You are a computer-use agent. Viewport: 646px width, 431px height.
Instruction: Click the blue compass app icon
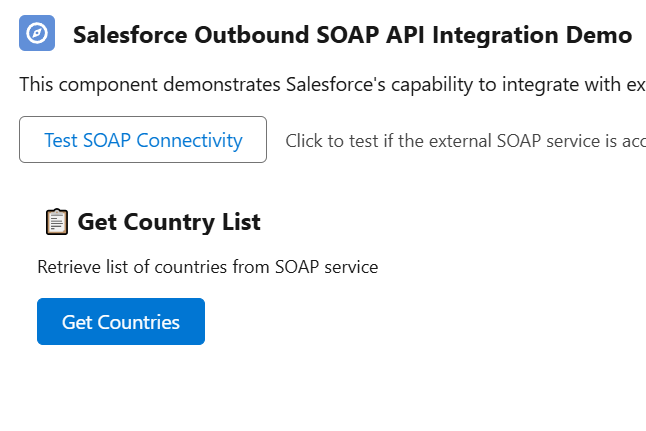pos(37,33)
